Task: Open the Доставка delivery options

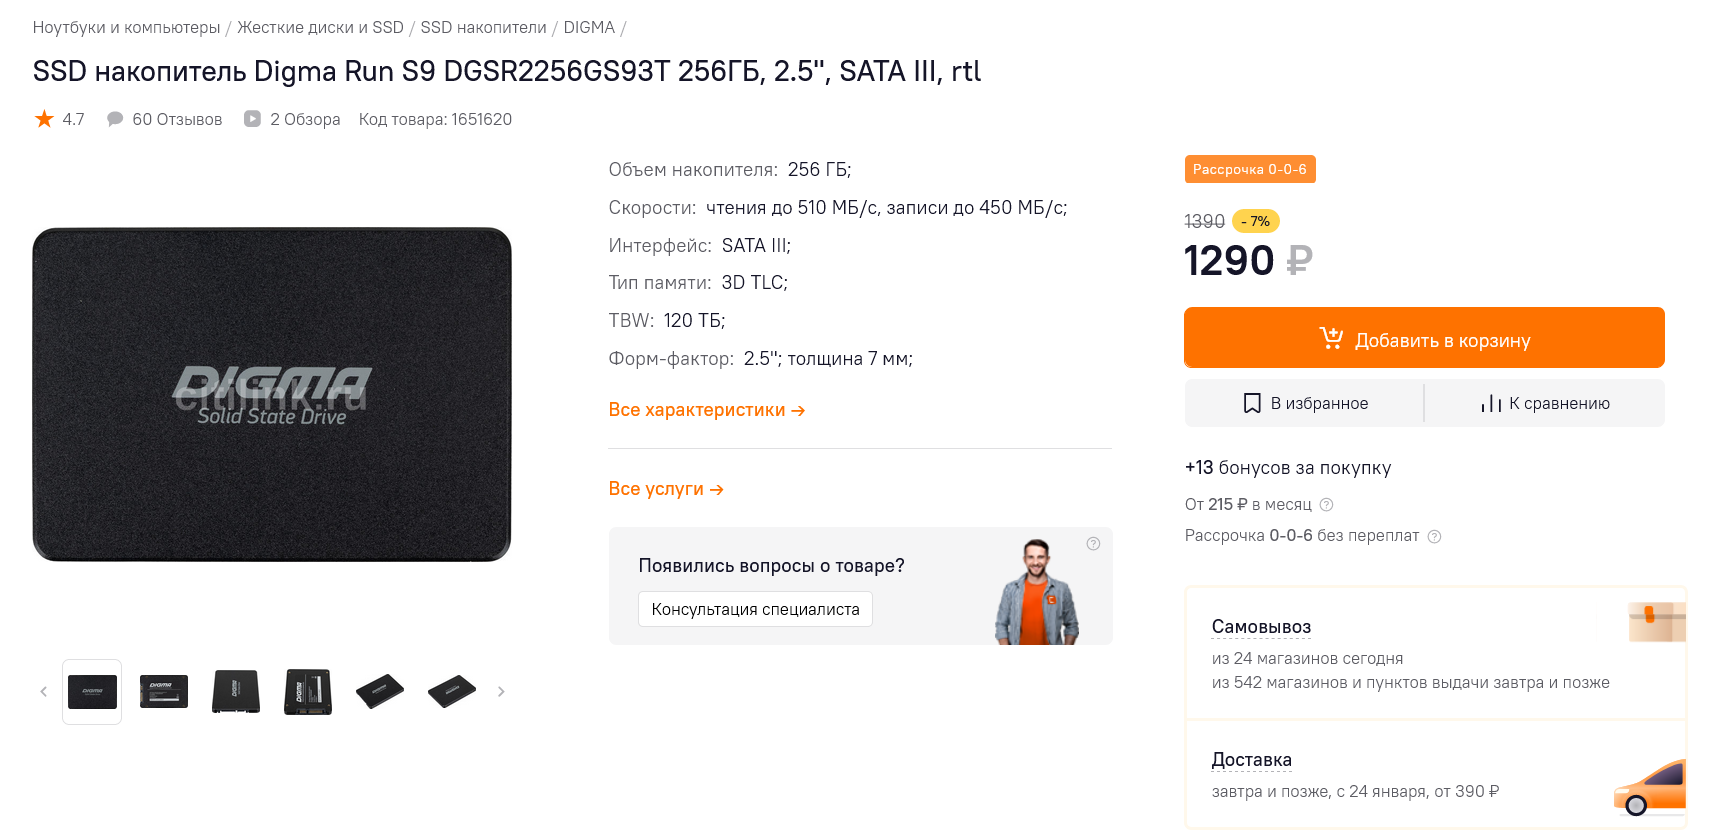Action: point(1251,760)
